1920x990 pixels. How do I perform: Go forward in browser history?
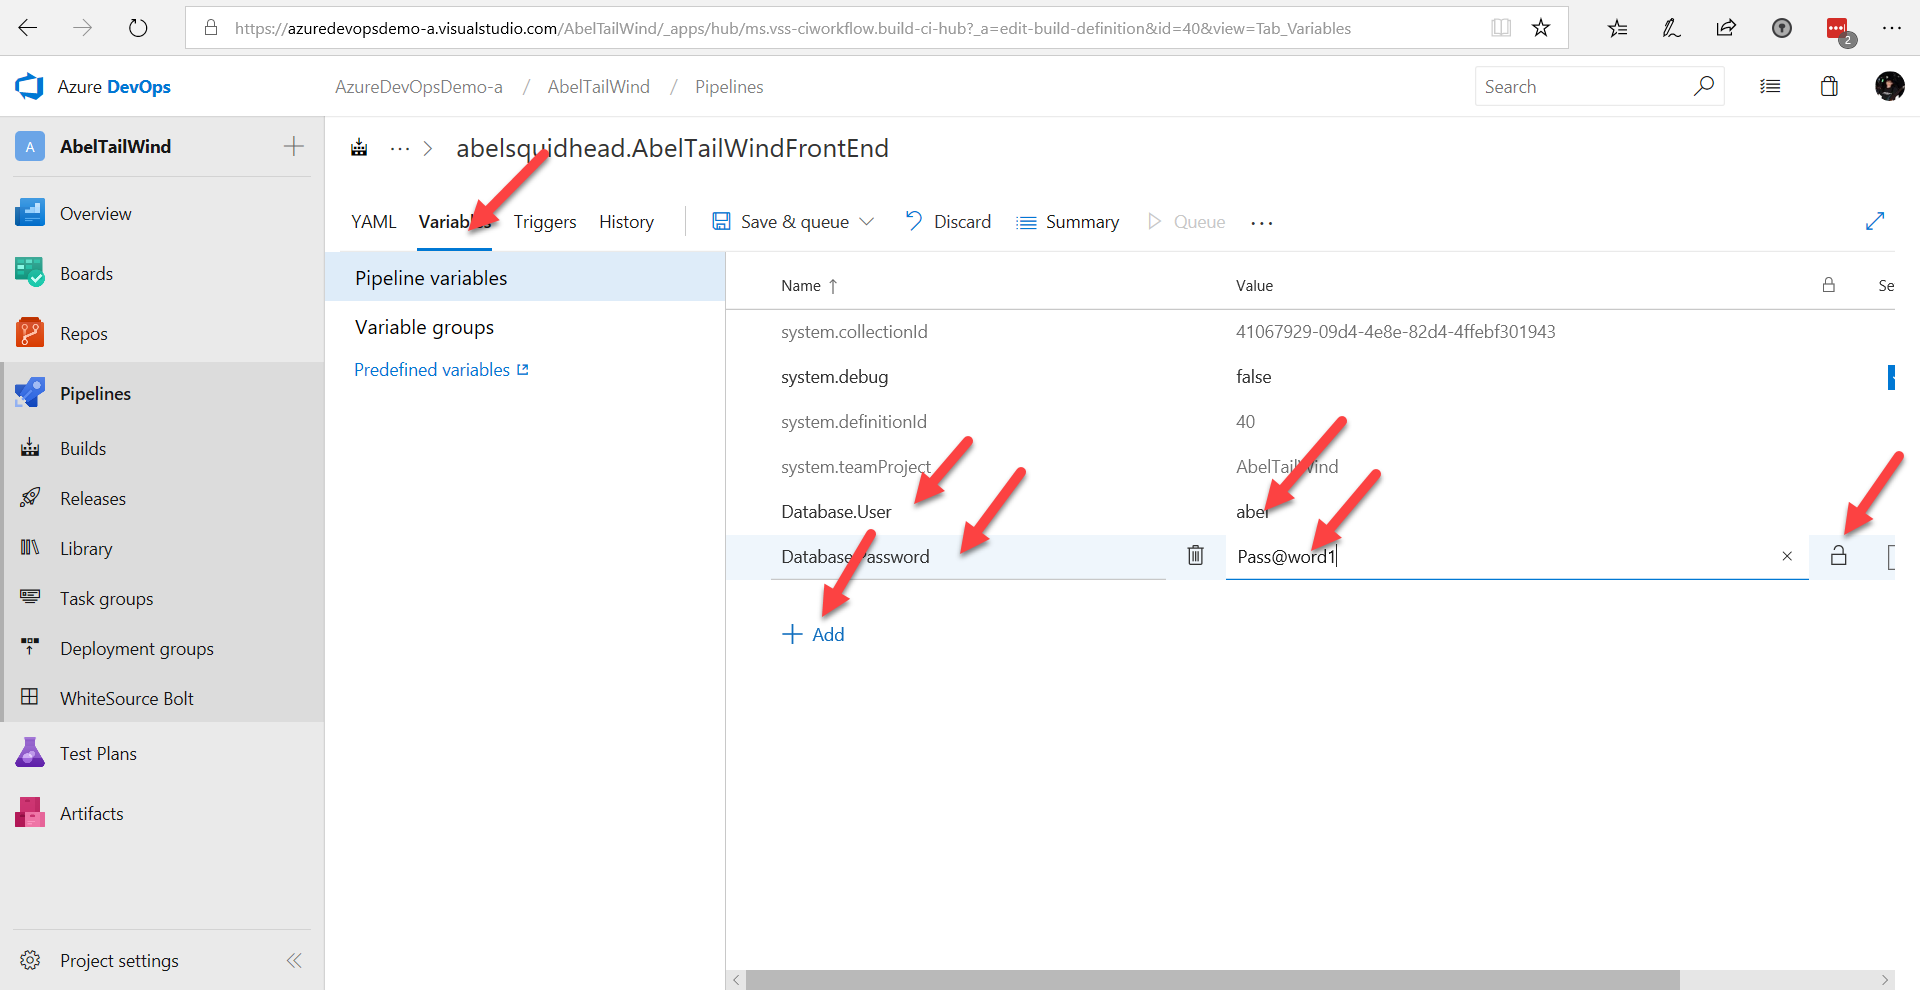[x=83, y=28]
